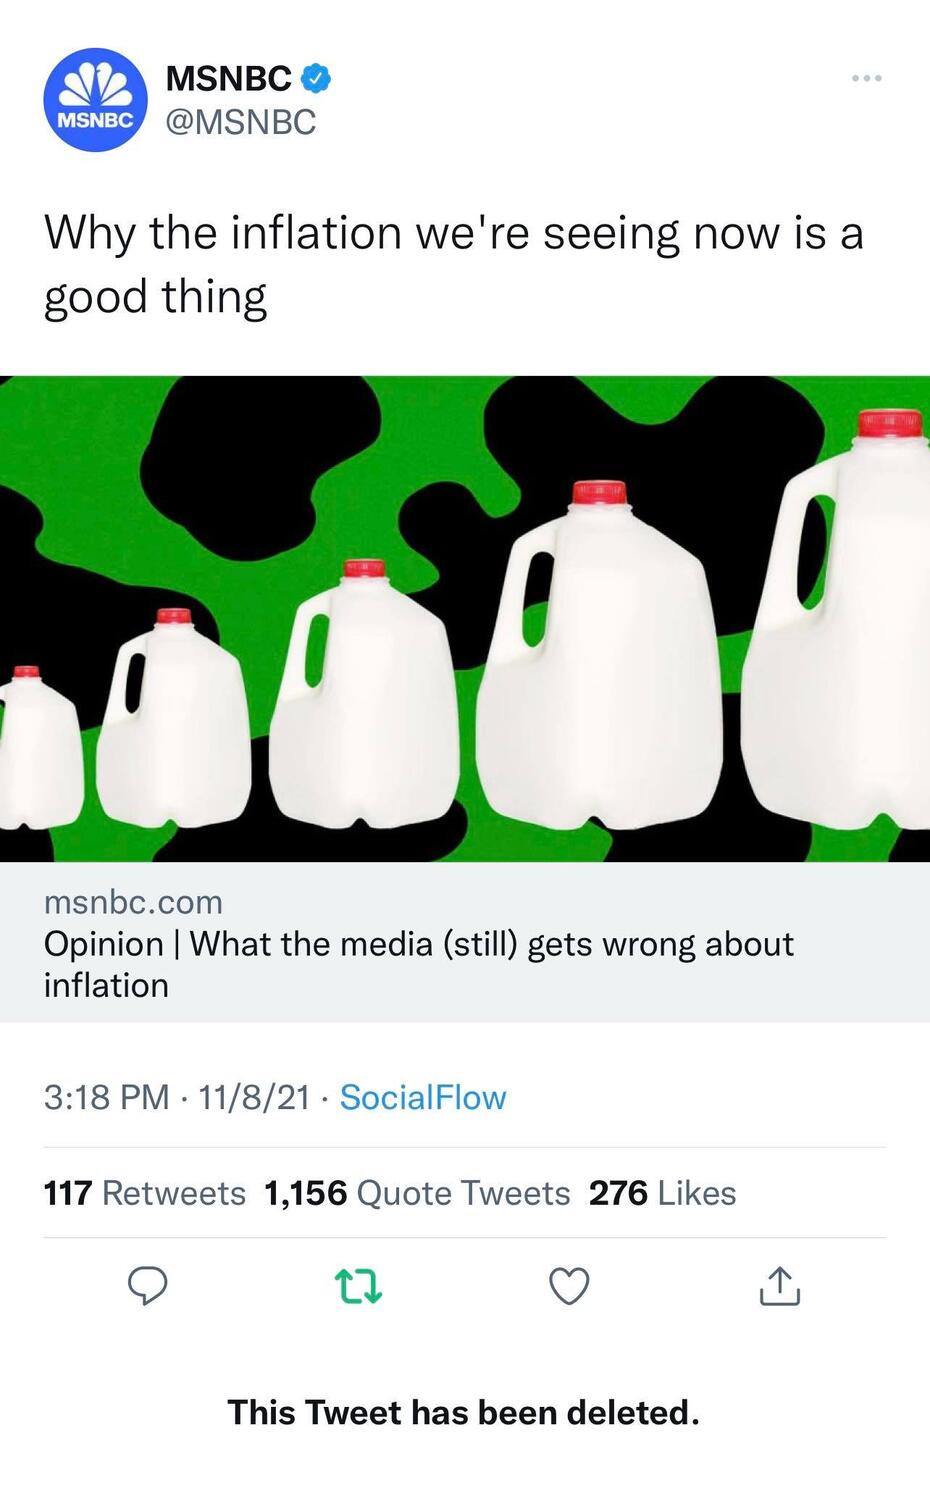Click the reply speech bubble icon
Screen dimensions: 930x1496
tap(148, 1286)
